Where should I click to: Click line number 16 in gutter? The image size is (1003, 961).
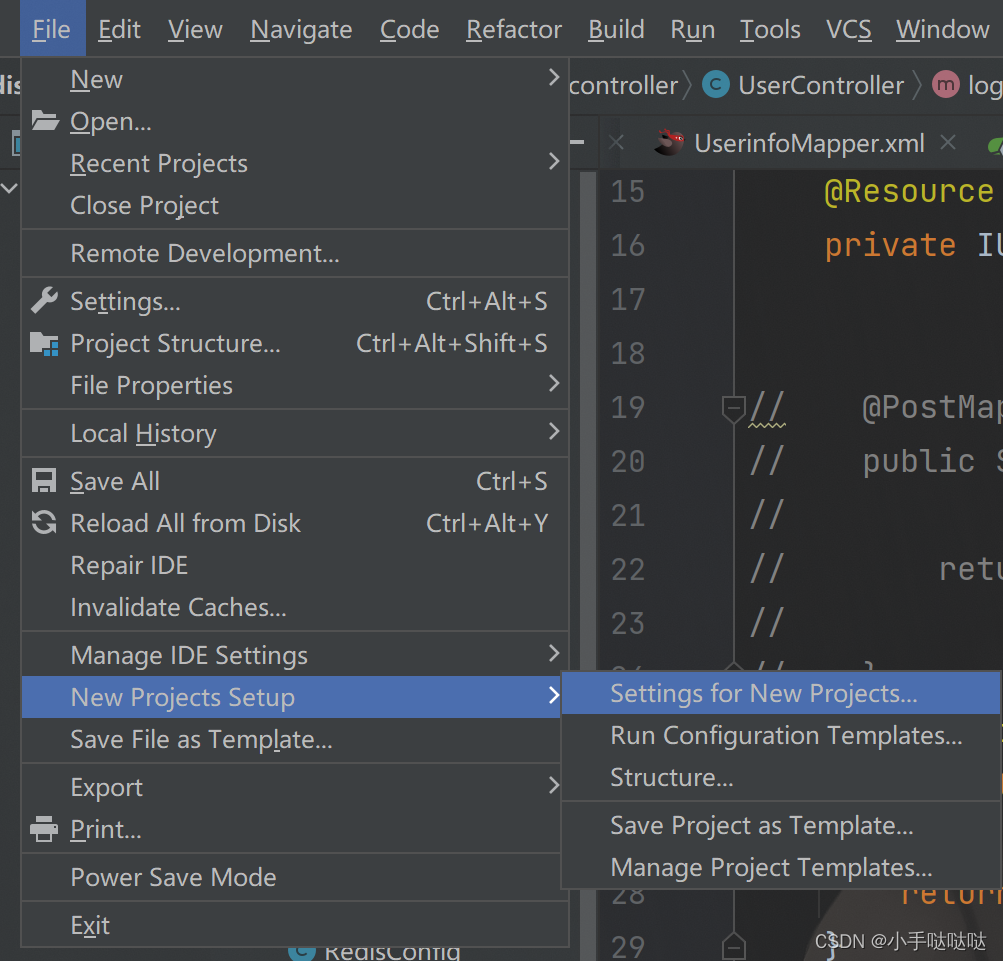pos(628,246)
